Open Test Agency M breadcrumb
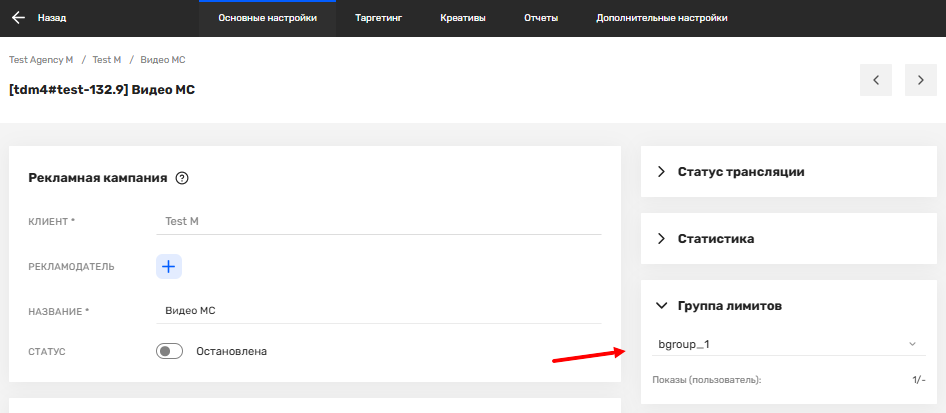 click(x=41, y=60)
